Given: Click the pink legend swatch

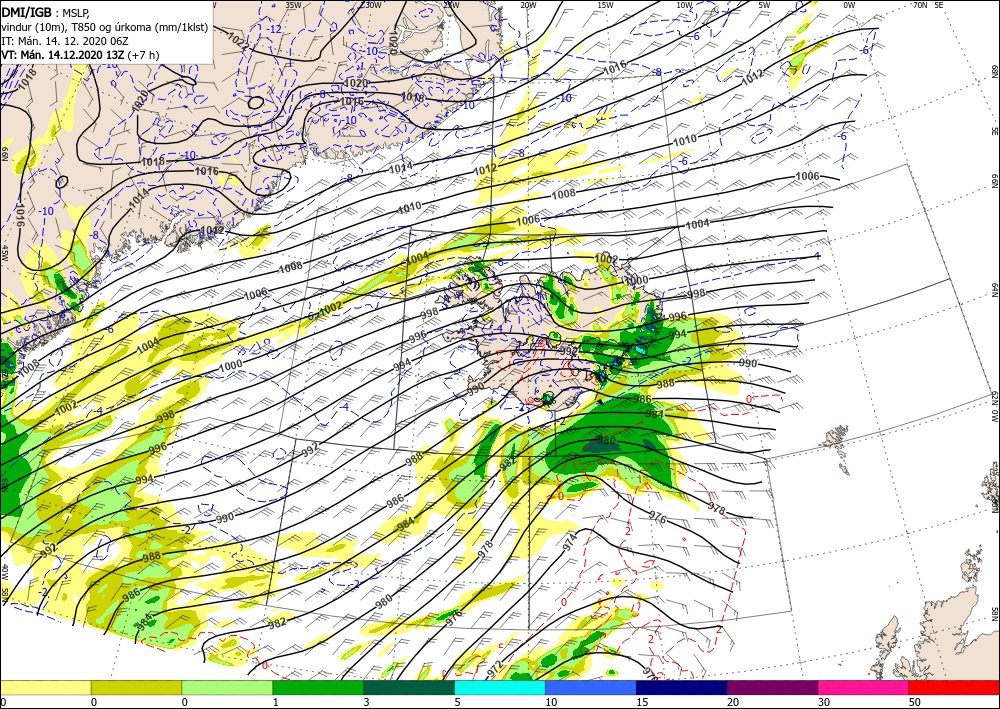Looking at the screenshot, I should pyautogui.click(x=864, y=687).
